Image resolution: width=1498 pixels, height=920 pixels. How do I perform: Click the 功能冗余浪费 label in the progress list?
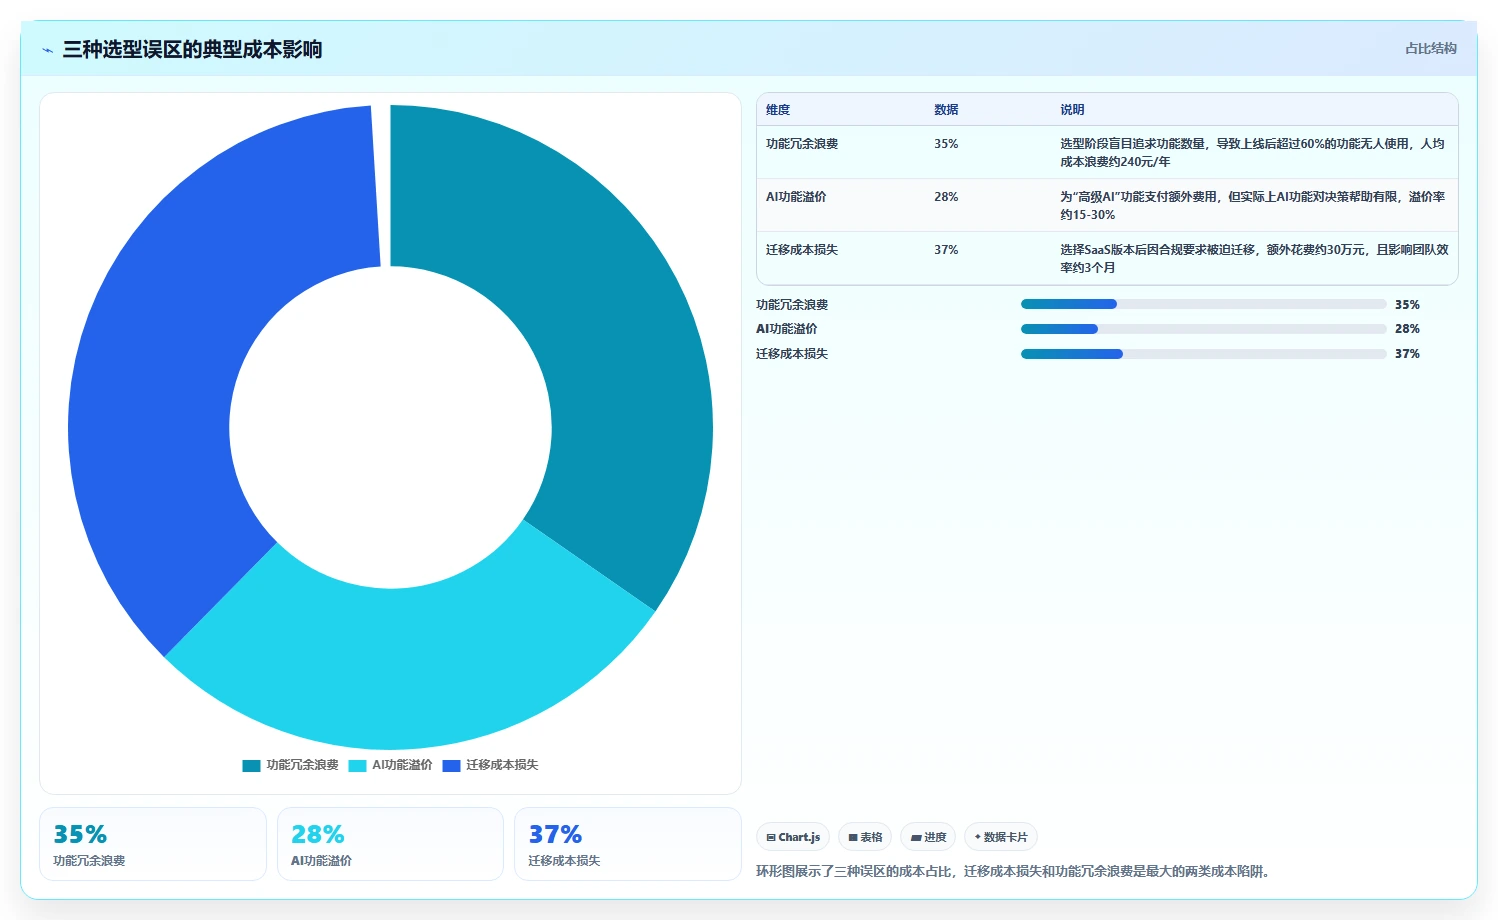click(x=792, y=305)
